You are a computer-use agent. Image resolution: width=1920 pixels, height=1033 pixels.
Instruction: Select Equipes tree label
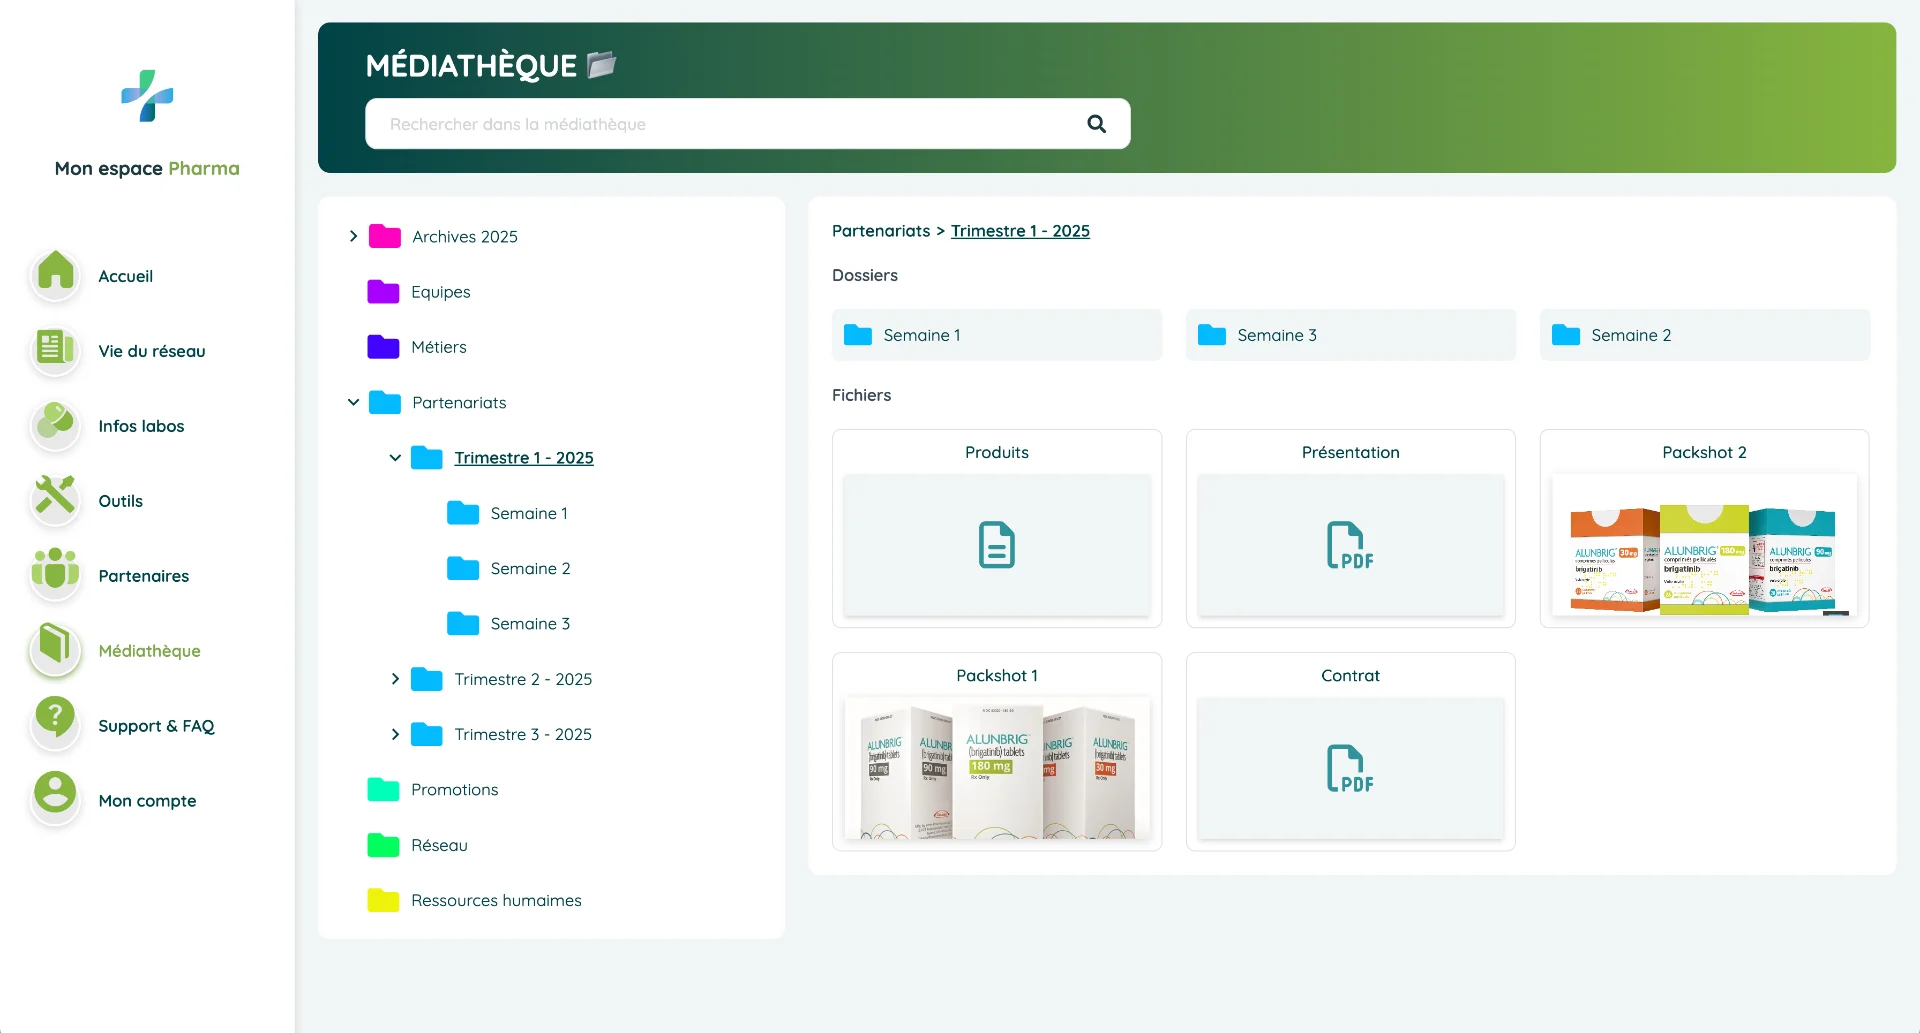pyautogui.click(x=441, y=292)
